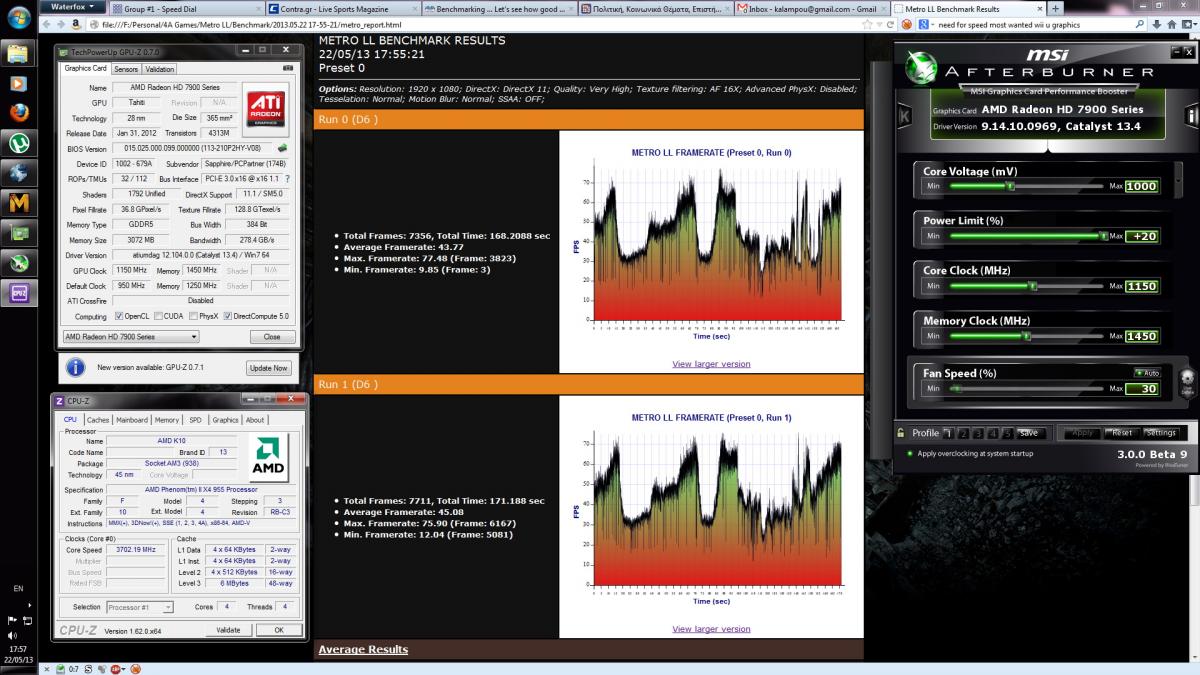Select Afterburner profile slot 1
Screen dimensions: 1200x675
tap(947, 433)
